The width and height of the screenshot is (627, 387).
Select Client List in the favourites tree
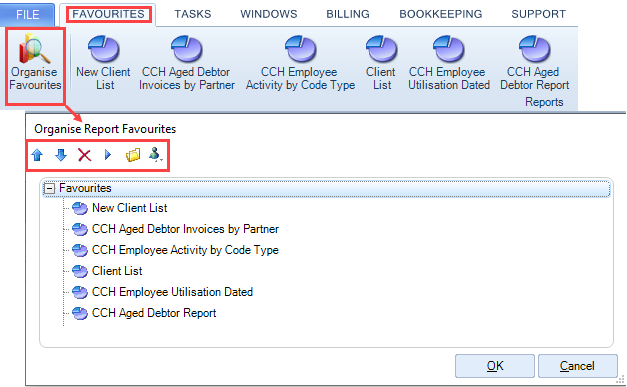(117, 271)
